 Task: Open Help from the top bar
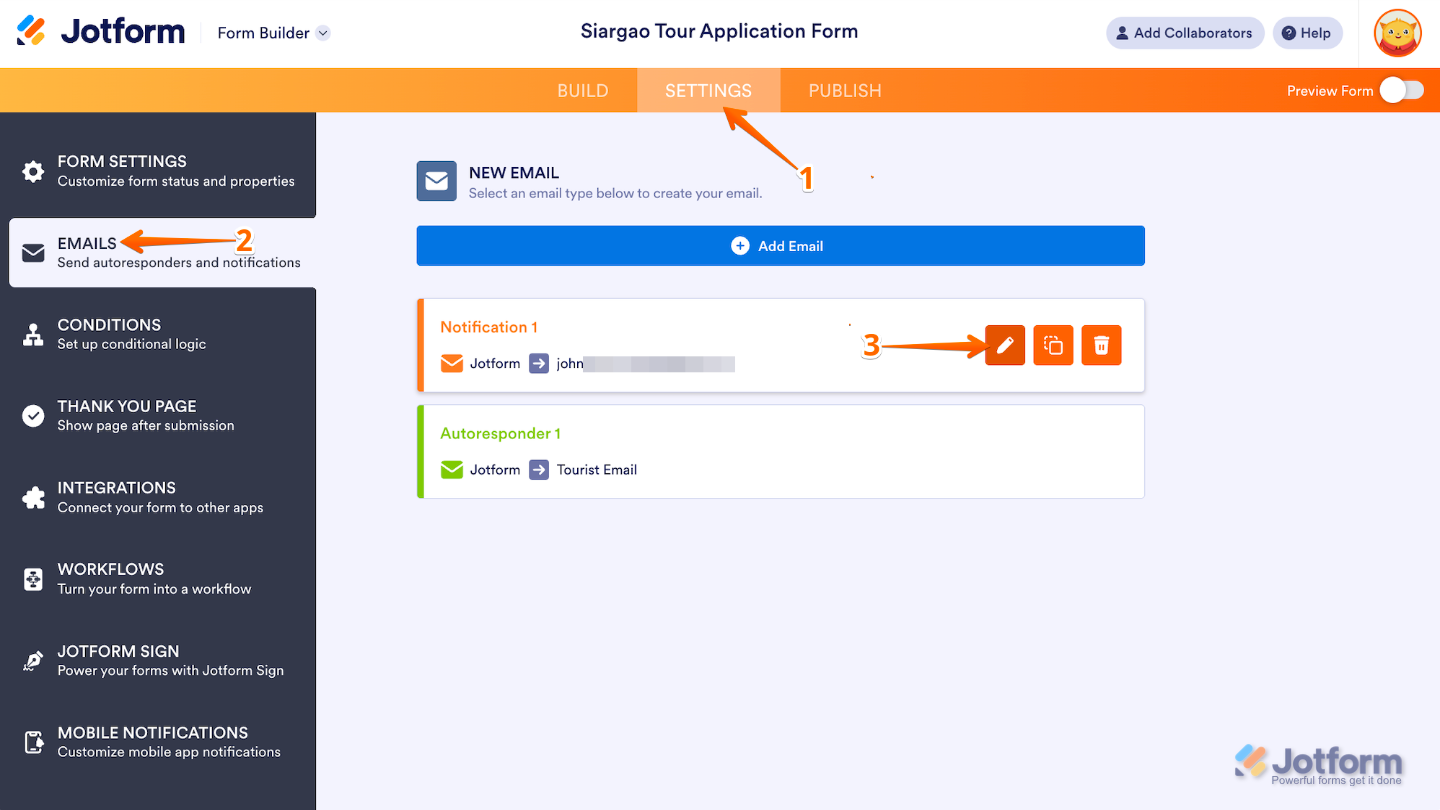coord(1307,32)
